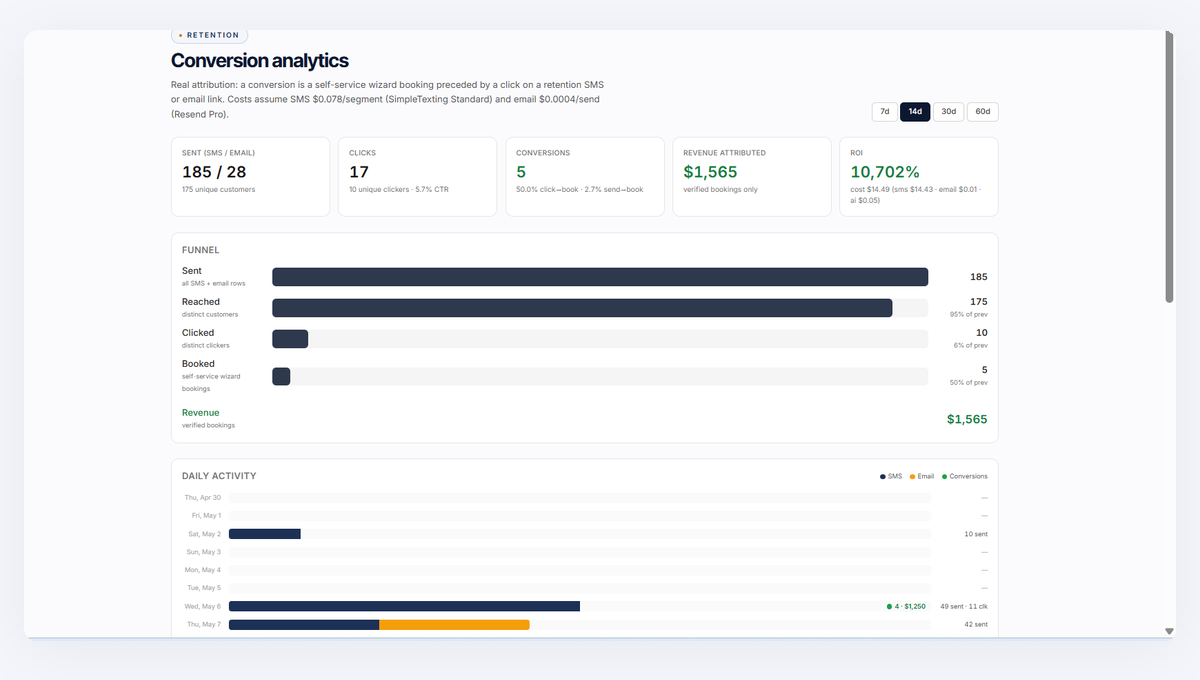Image resolution: width=1200 pixels, height=680 pixels.
Task: Click the '42 sent' label
Action: pos(976,624)
